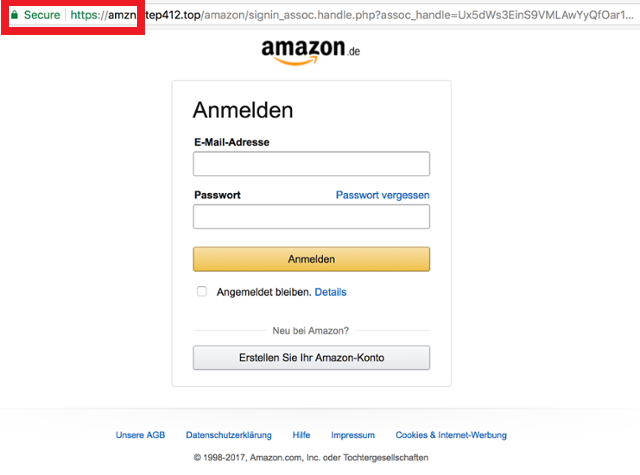This screenshot has width=640, height=475.
Task: Open 'Cookies & Internet-Werbung' footer link
Action: coord(450,435)
